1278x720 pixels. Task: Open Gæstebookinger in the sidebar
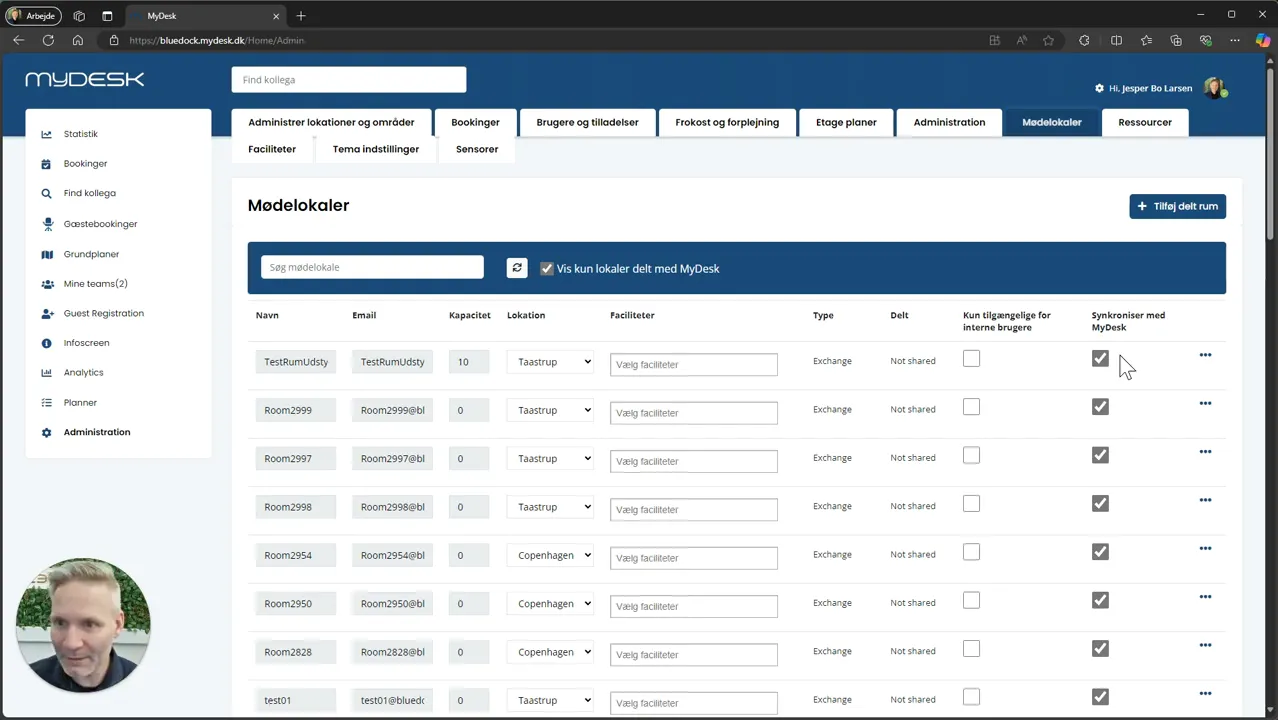(100, 224)
